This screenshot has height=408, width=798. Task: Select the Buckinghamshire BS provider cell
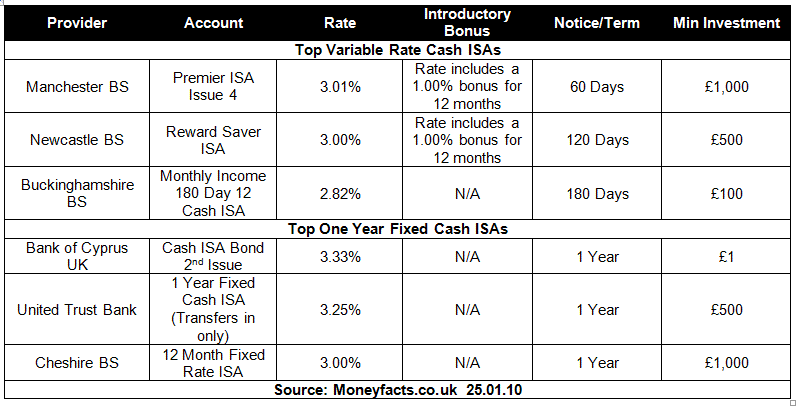coord(75,193)
